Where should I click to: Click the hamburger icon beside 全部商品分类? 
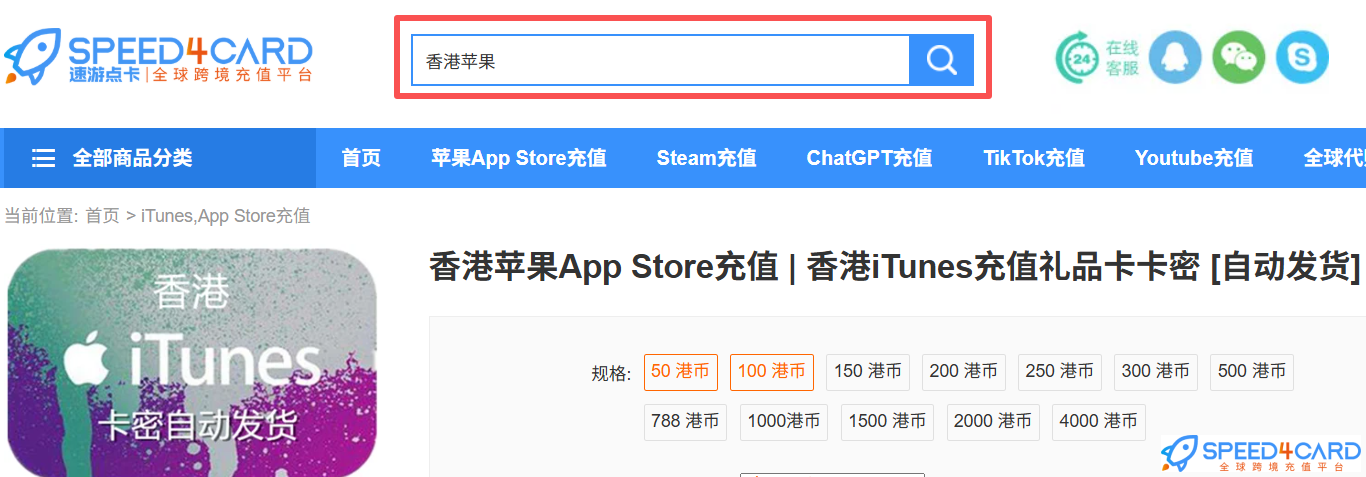coord(43,158)
